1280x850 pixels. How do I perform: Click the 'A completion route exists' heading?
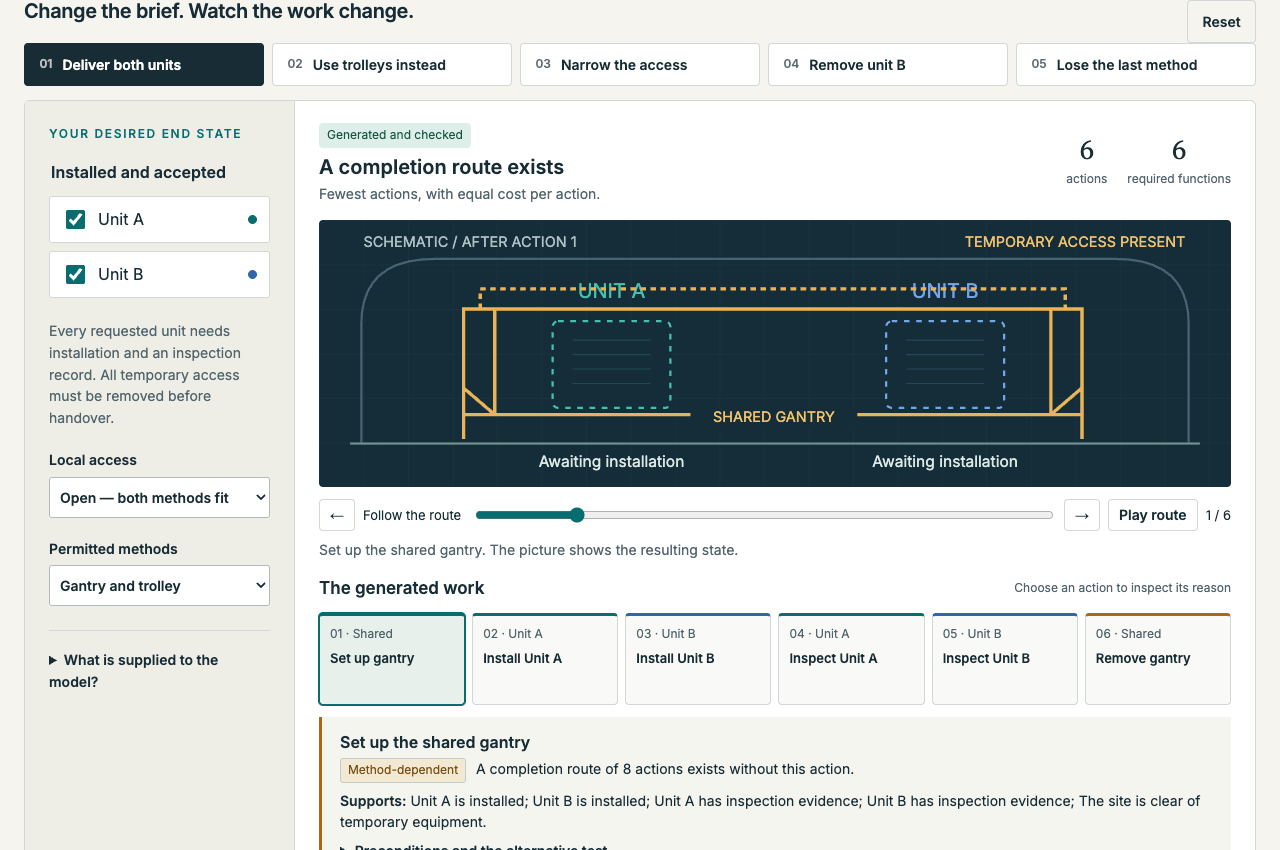click(x=442, y=167)
